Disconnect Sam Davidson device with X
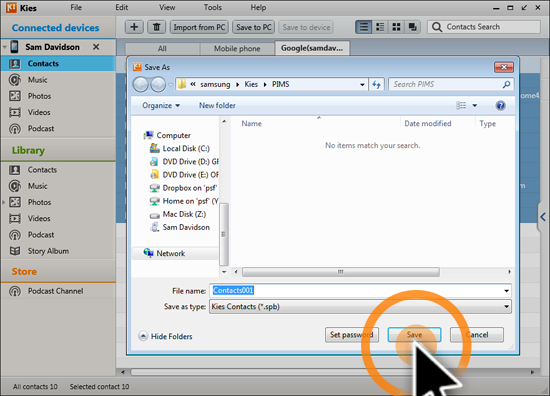 click(96, 47)
